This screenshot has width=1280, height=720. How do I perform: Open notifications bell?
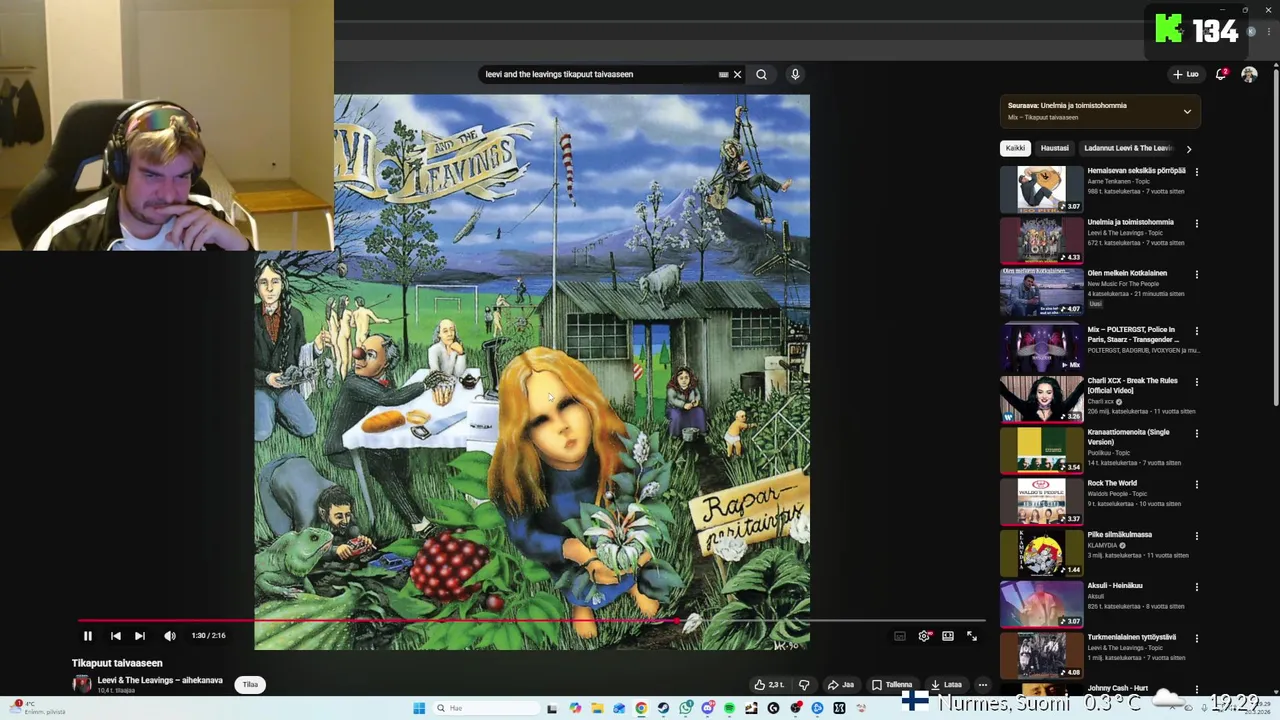pyautogui.click(x=1221, y=74)
